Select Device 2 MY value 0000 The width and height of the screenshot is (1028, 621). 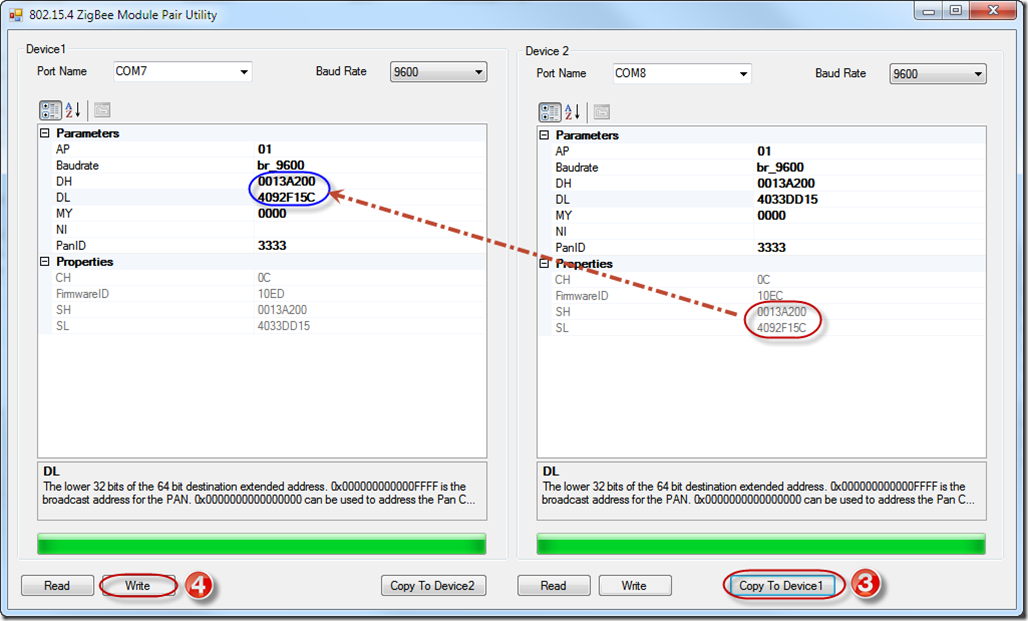(x=772, y=216)
